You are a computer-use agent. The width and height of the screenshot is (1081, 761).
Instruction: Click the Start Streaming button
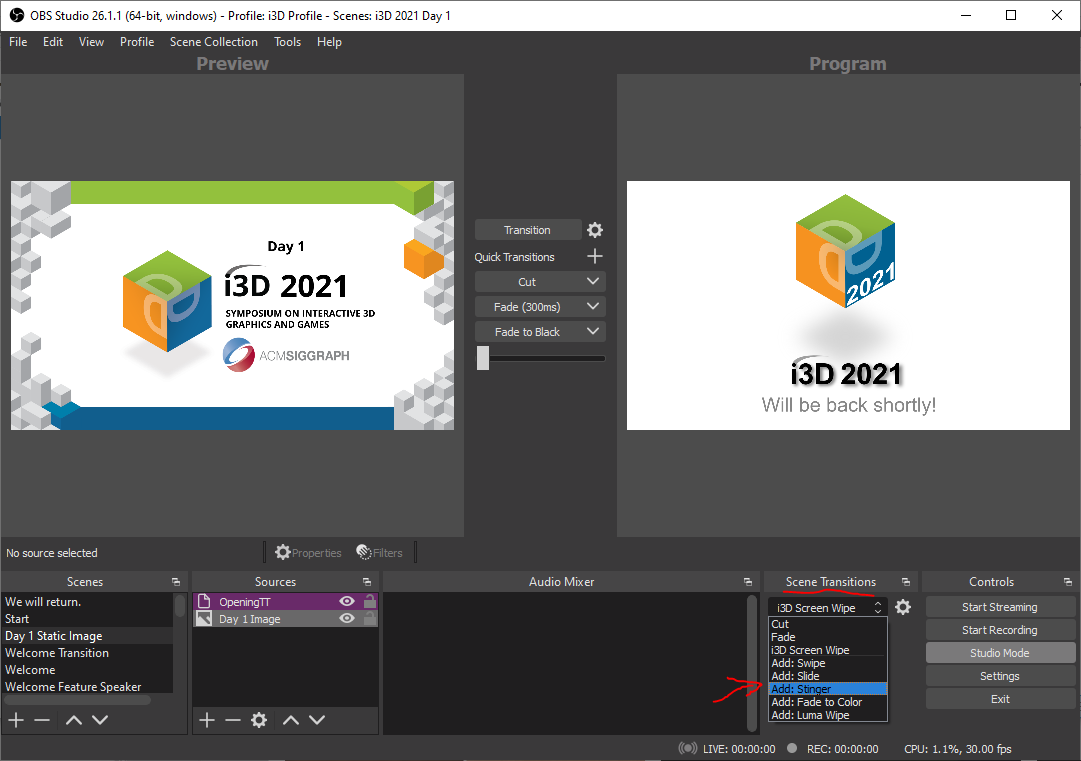tap(1000, 606)
